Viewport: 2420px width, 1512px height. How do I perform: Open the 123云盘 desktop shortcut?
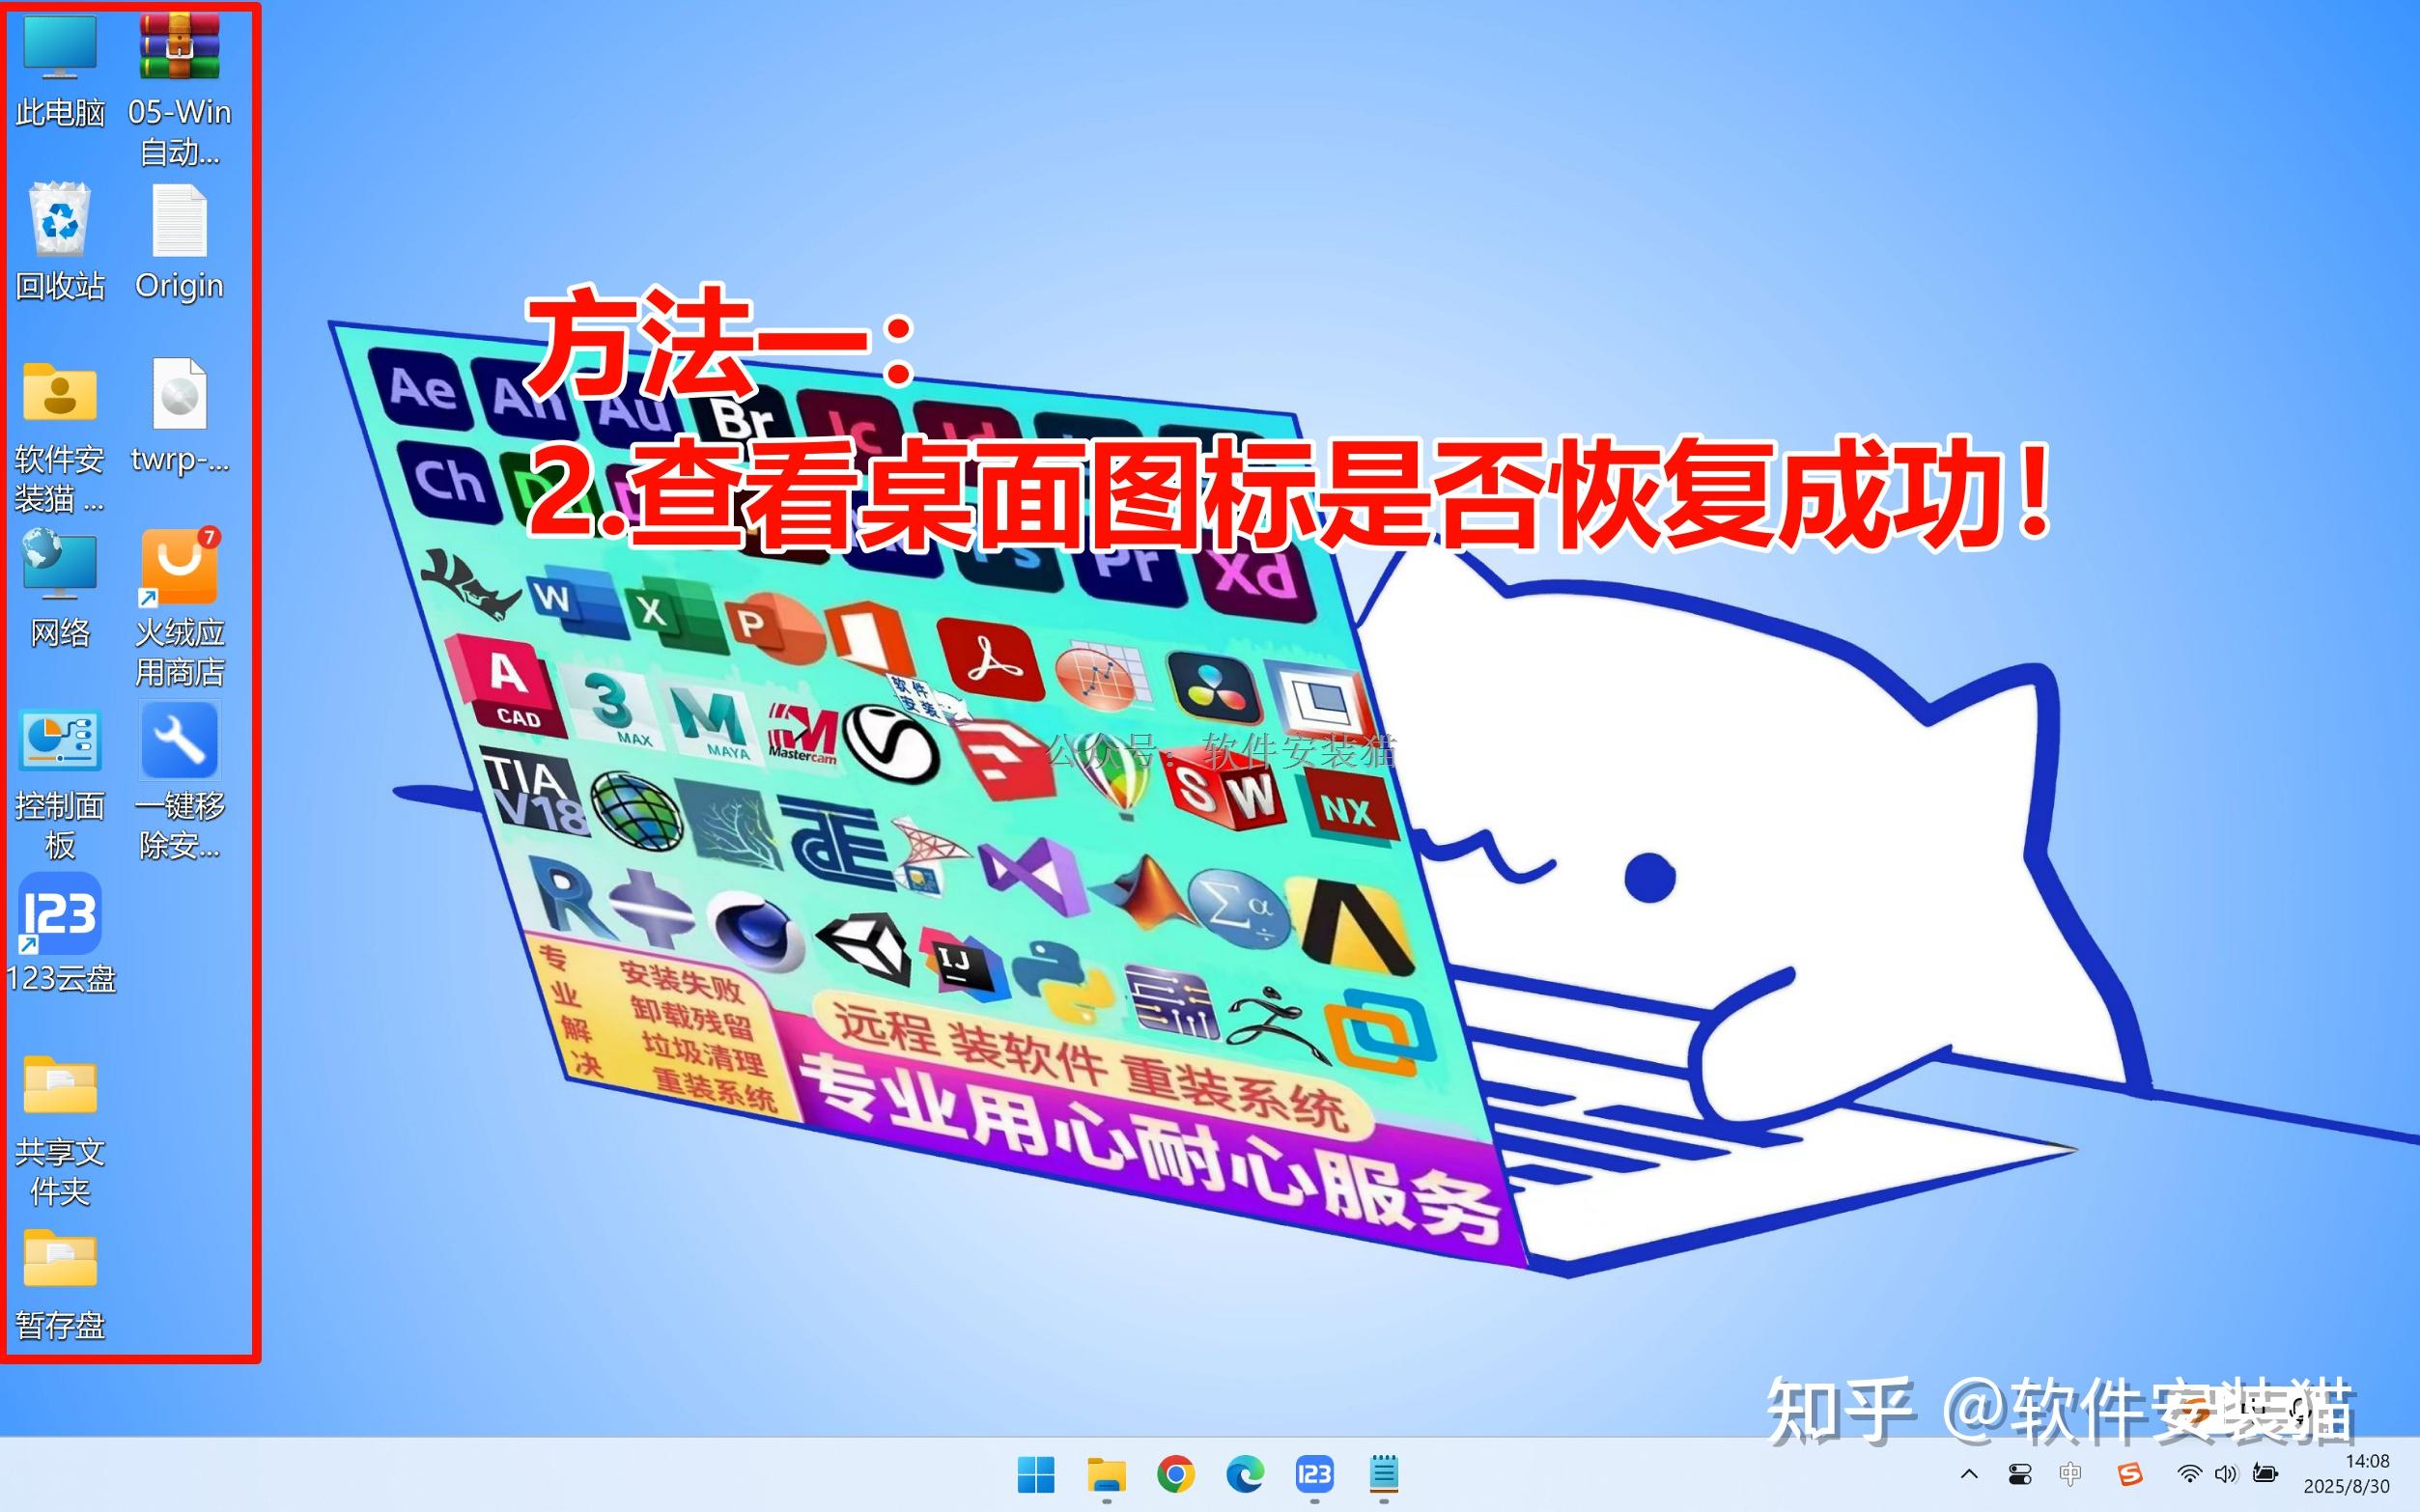tap(60, 915)
